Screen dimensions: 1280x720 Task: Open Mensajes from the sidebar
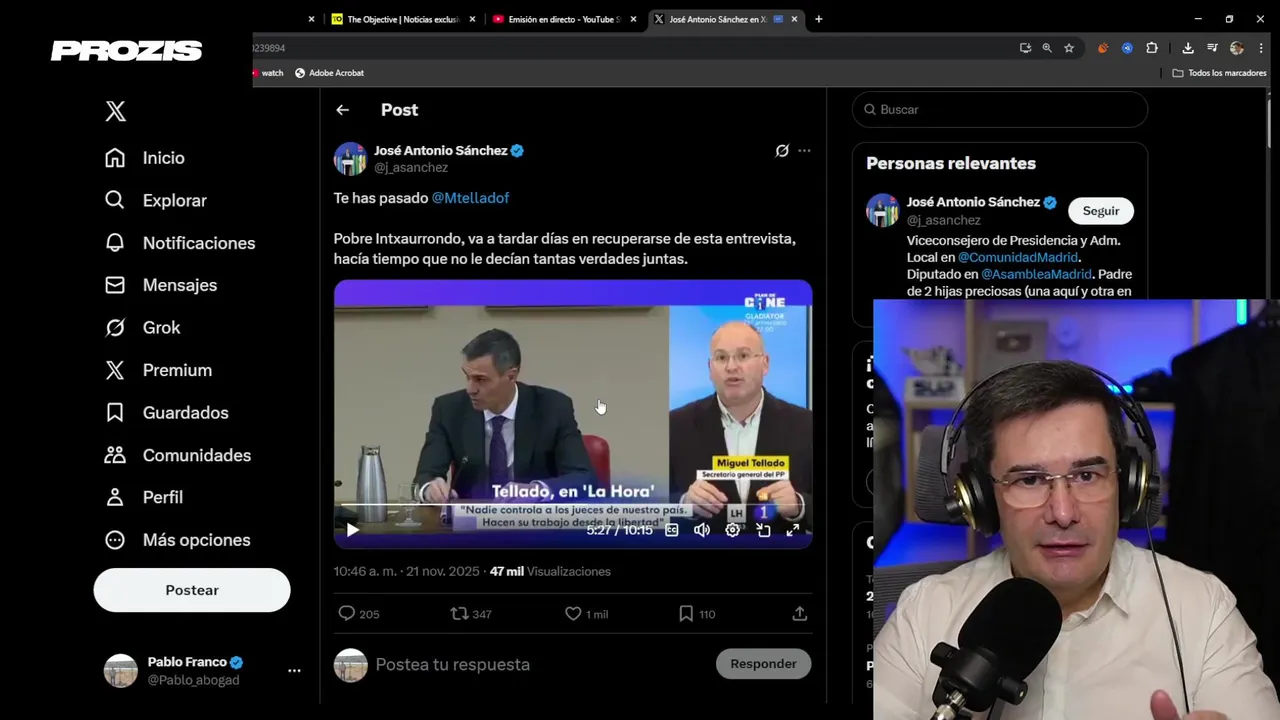click(161, 285)
